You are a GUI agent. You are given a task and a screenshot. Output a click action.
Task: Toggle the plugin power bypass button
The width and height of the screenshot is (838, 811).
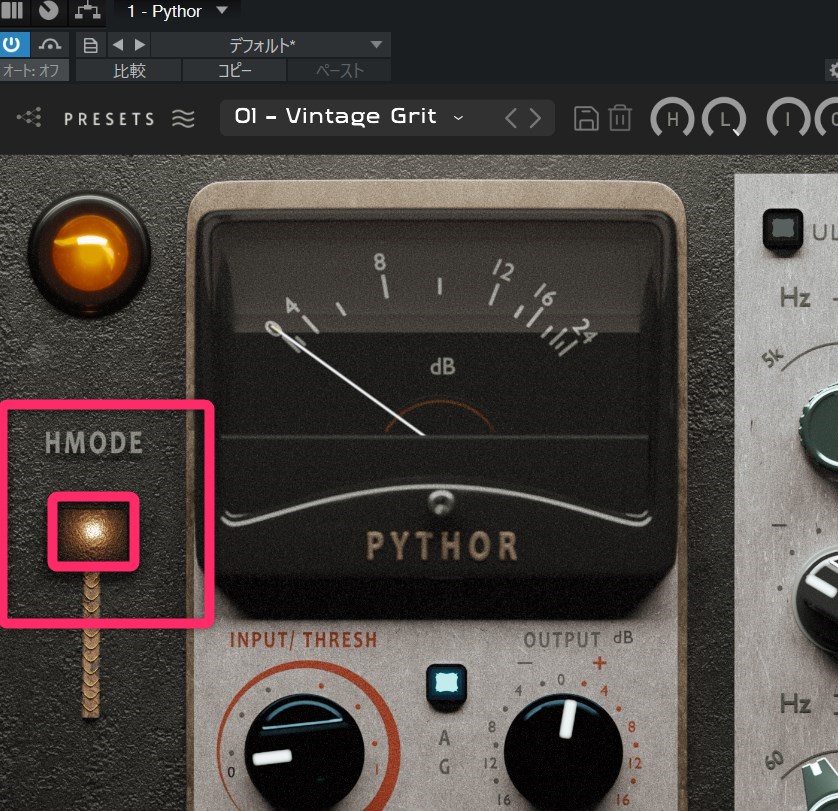[x=13, y=44]
